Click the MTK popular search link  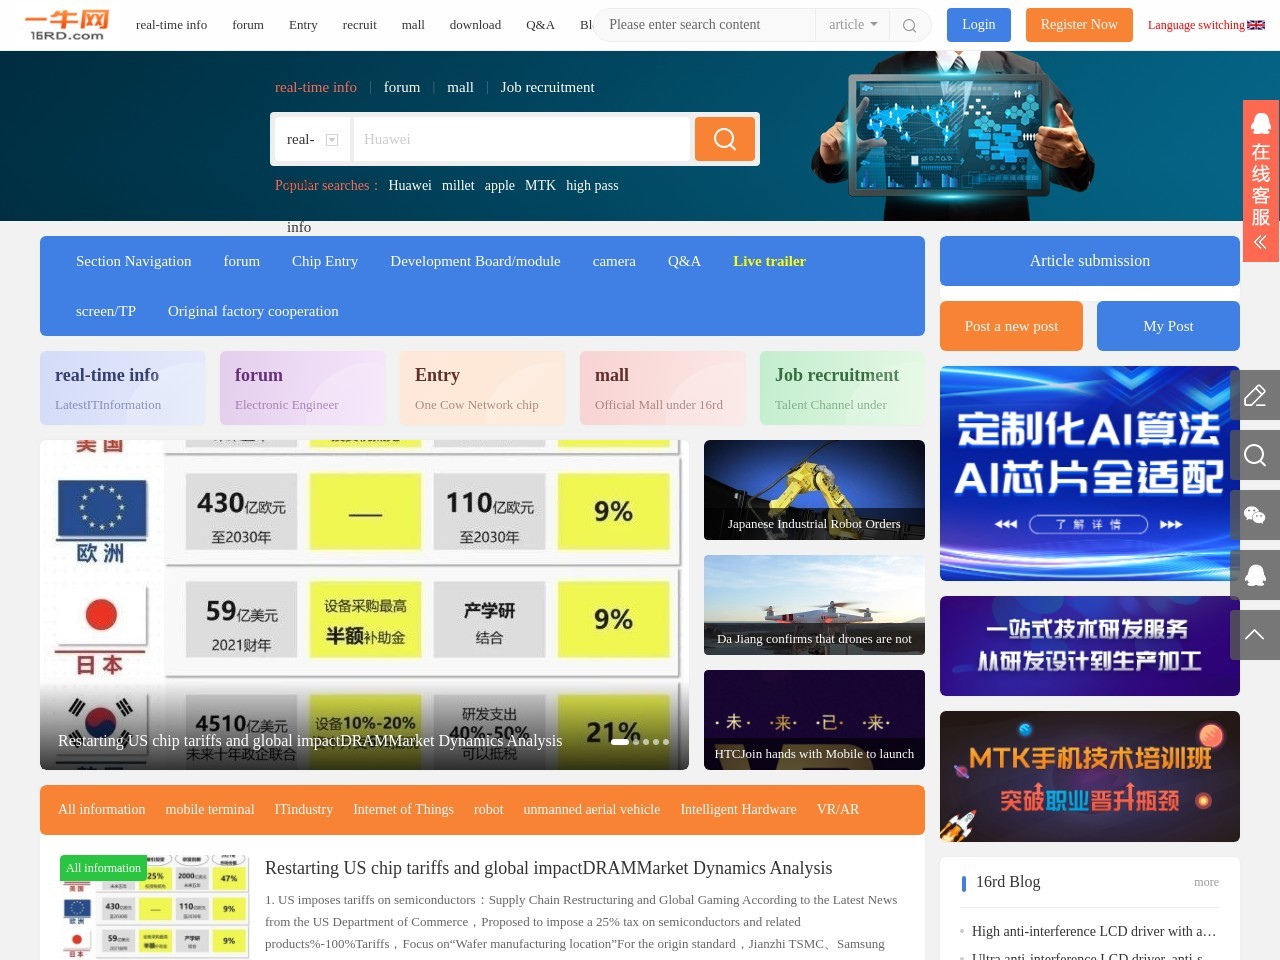coord(540,185)
